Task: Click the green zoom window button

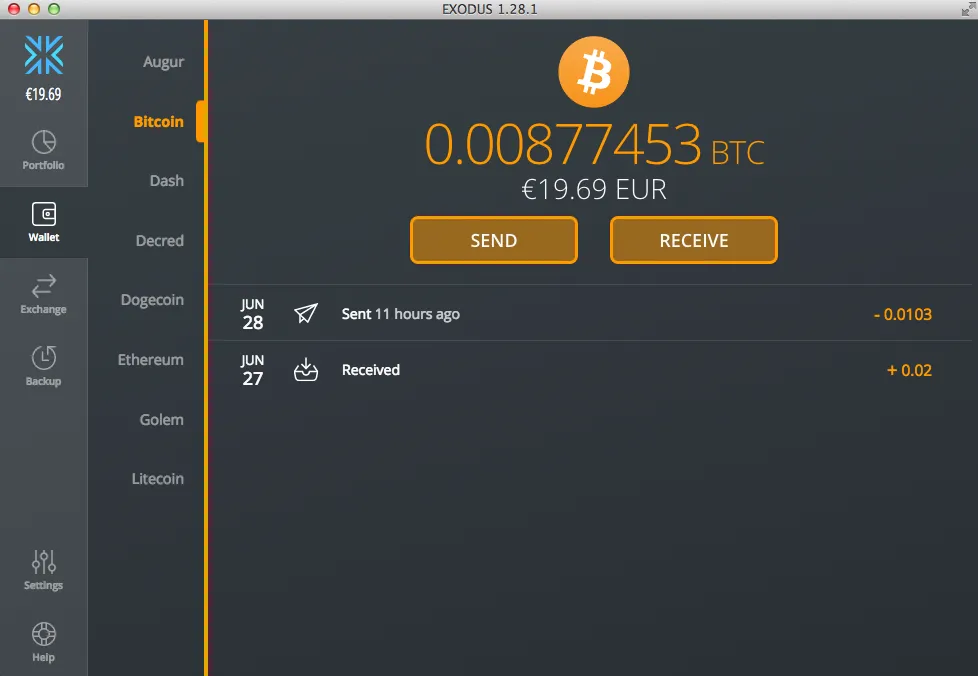Action: coord(54,9)
